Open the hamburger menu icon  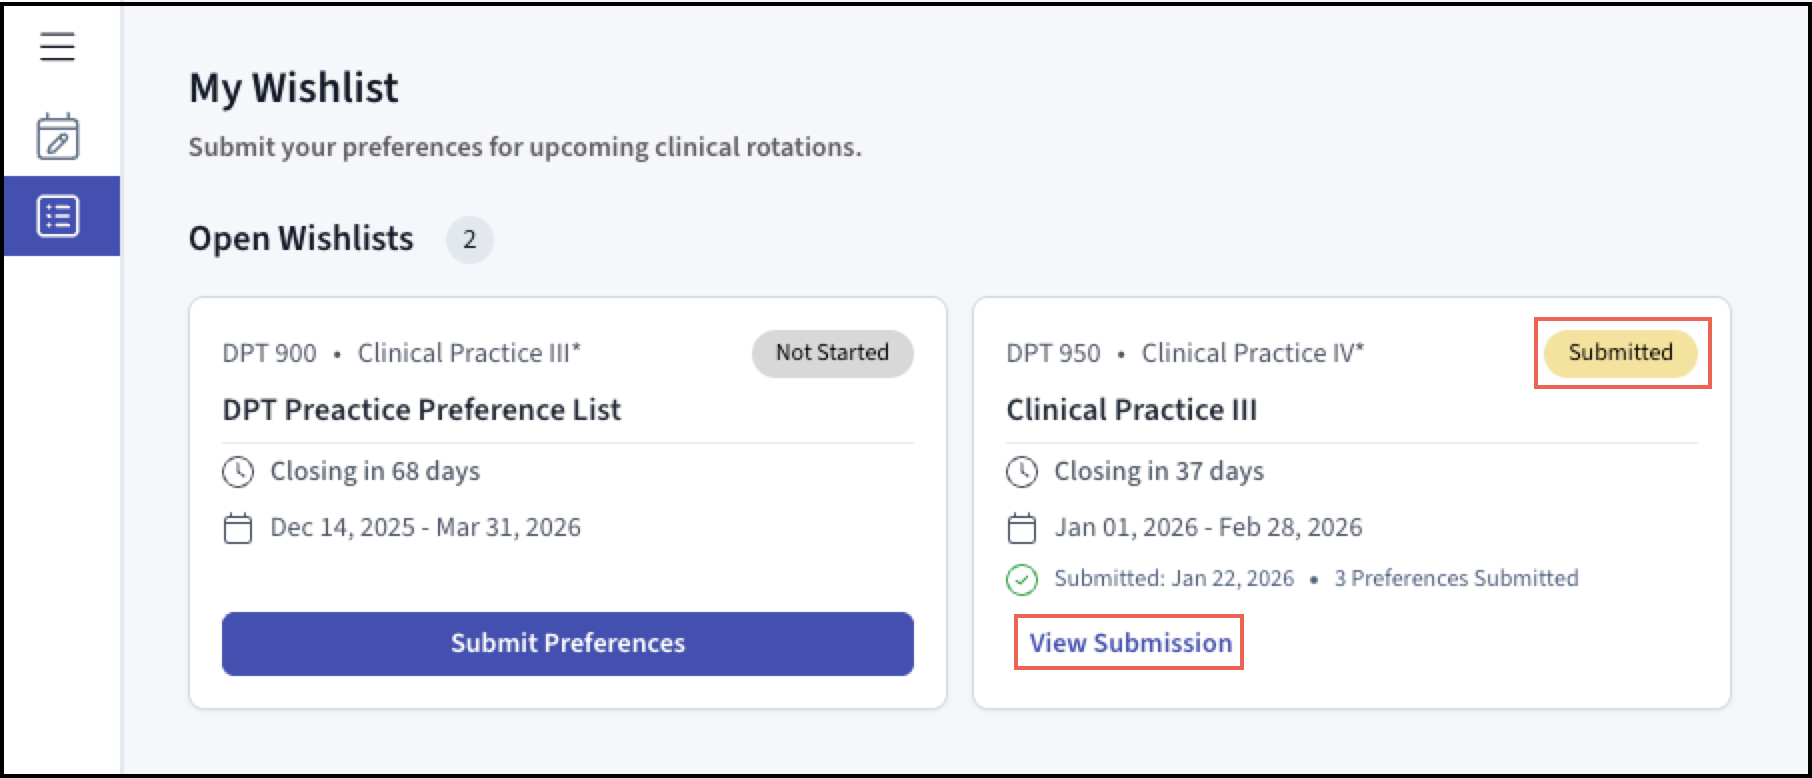click(x=58, y=46)
